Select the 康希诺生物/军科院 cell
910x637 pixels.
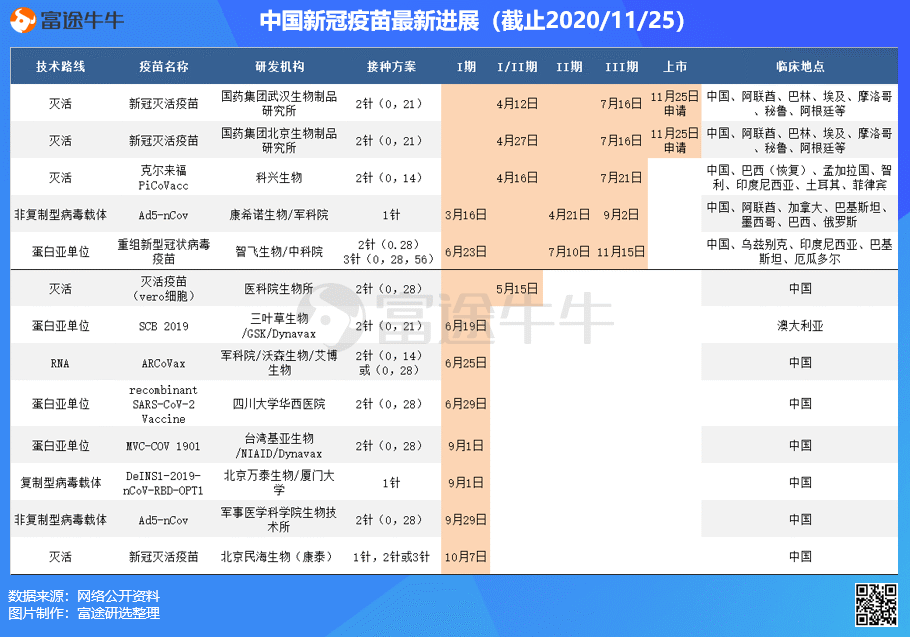click(279, 215)
